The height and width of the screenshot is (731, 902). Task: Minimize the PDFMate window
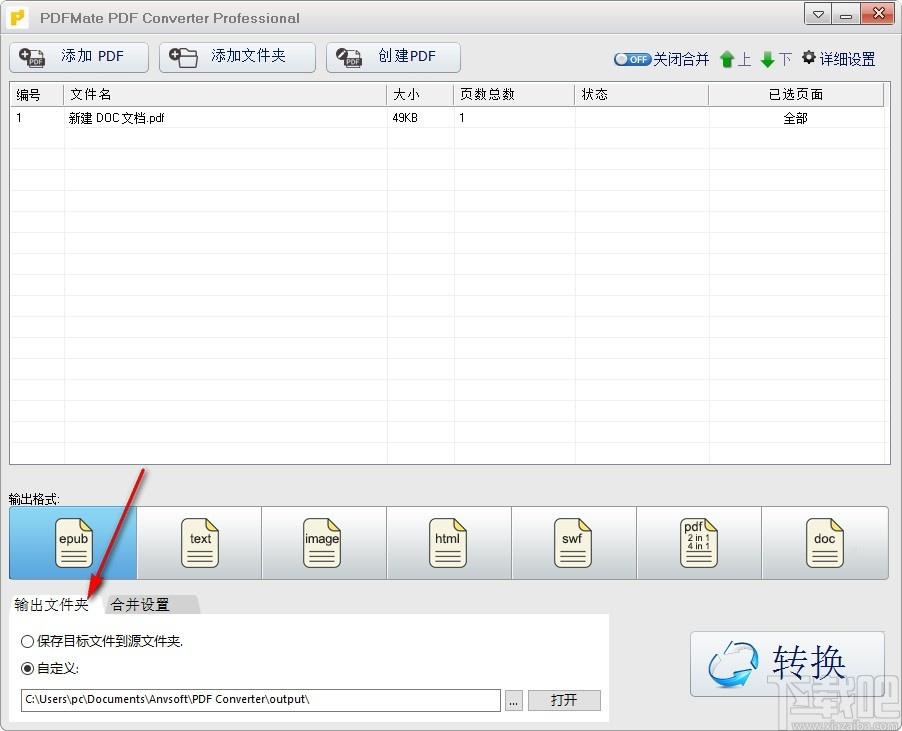[846, 14]
